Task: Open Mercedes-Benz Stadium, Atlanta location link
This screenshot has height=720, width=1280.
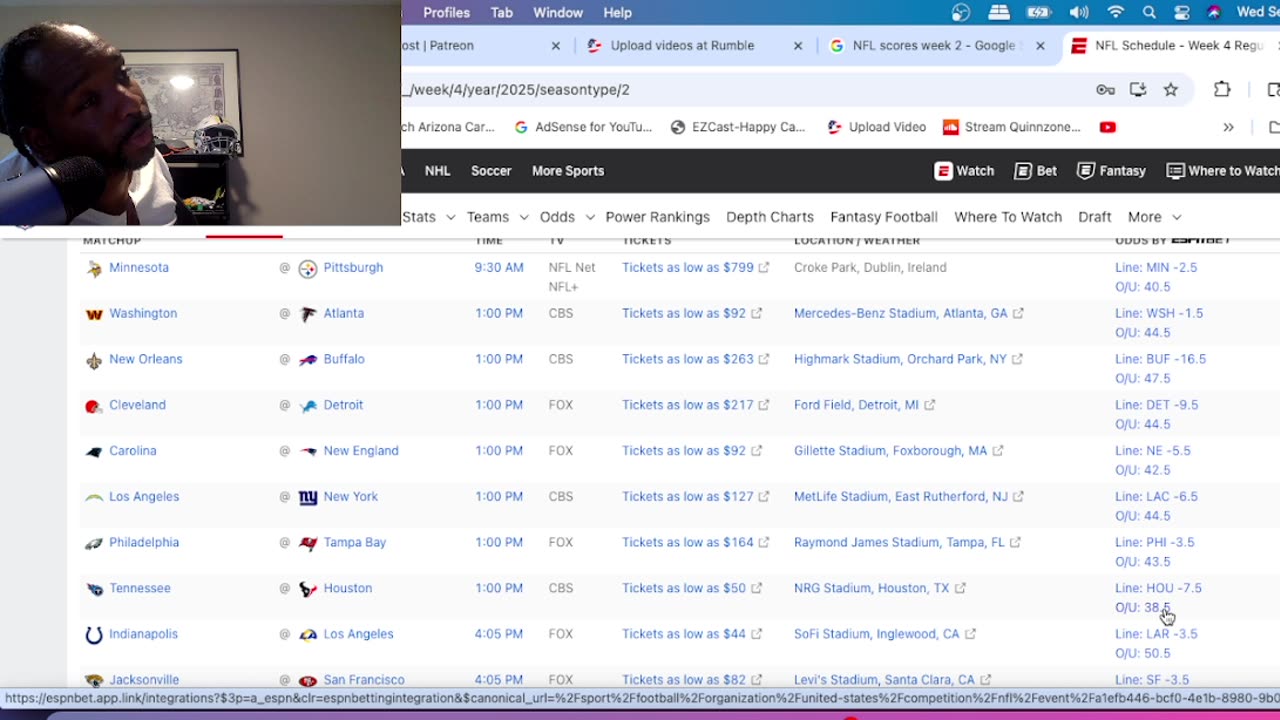Action: [x=909, y=314]
